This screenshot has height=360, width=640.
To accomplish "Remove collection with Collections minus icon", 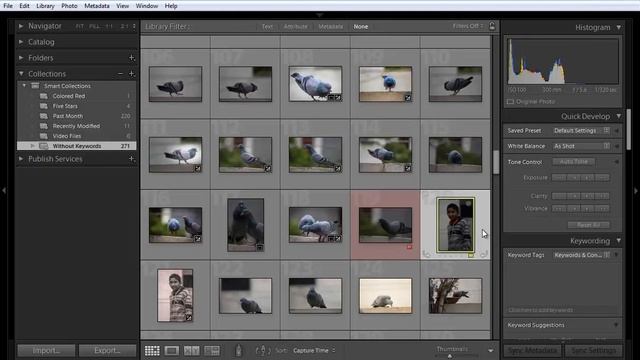I will coord(120,74).
